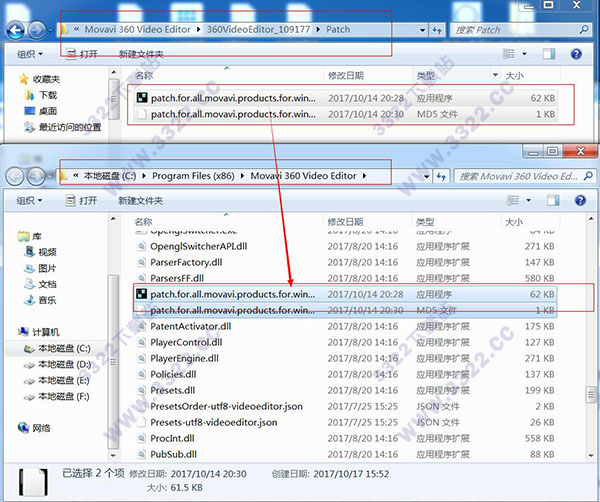Viewport: 600px width, 502px height.
Task: Open the address bar history dropdown in the Patch window
Action: coord(422,30)
